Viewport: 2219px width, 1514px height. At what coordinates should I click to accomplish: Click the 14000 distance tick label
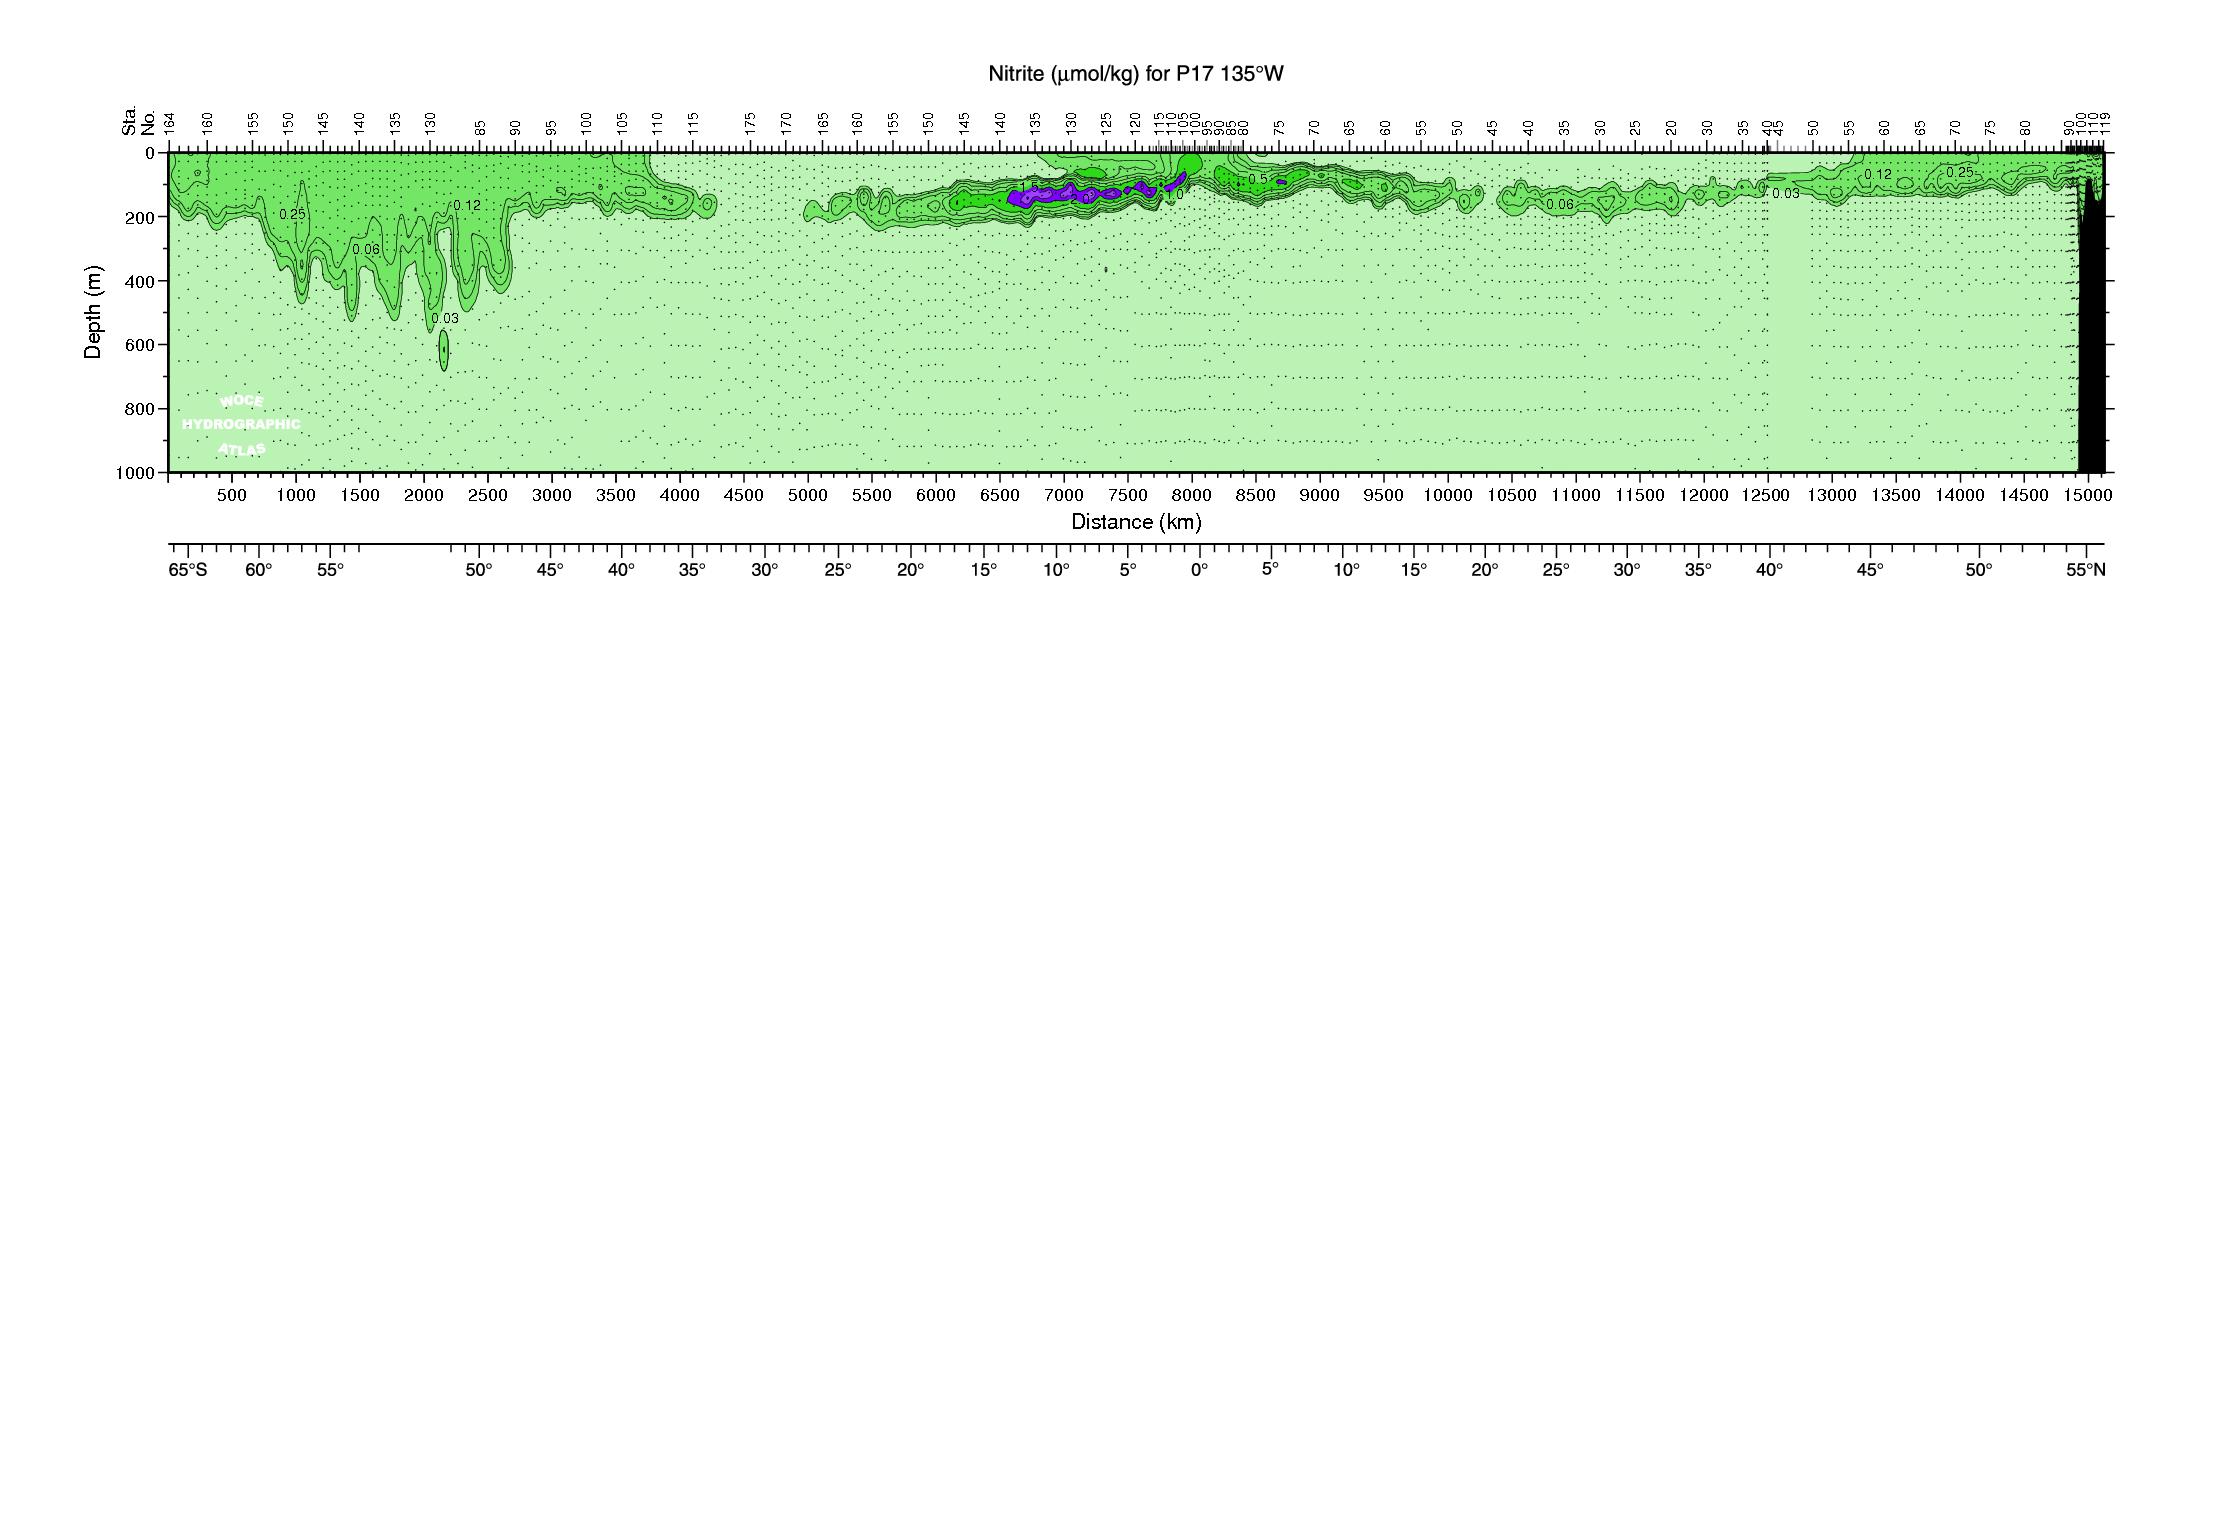(1960, 495)
